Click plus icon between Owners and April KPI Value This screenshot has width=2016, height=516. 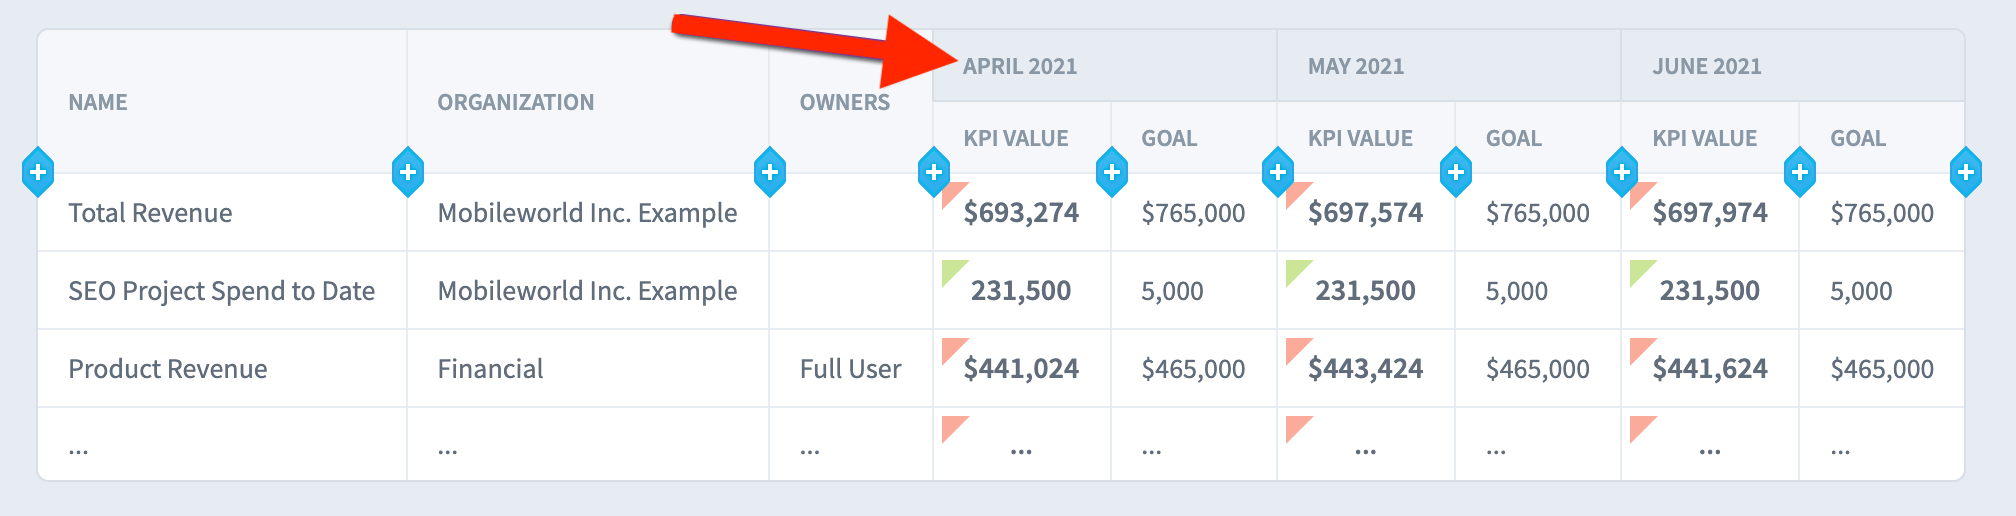coord(934,172)
